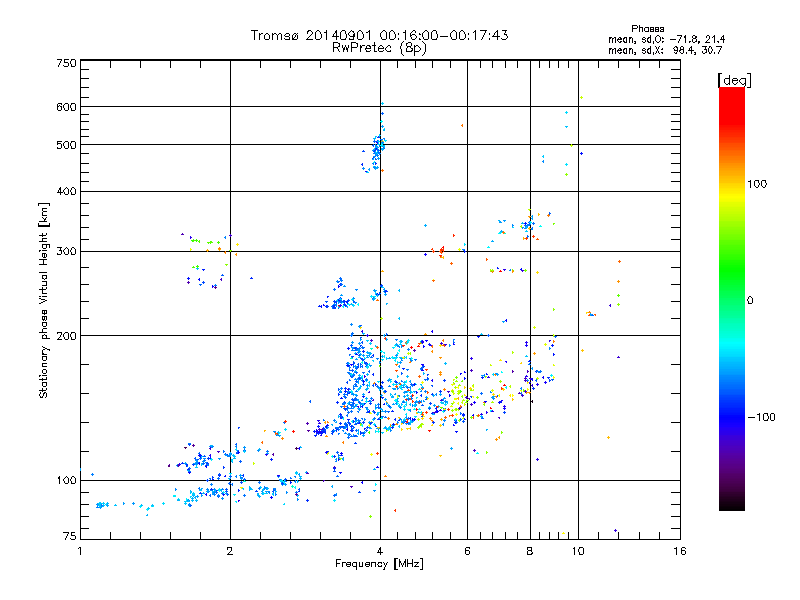Screen dimensions: 800x600
Task: Select the 'RwPretec (8p)' subtitle text
Action: click(x=379, y=48)
